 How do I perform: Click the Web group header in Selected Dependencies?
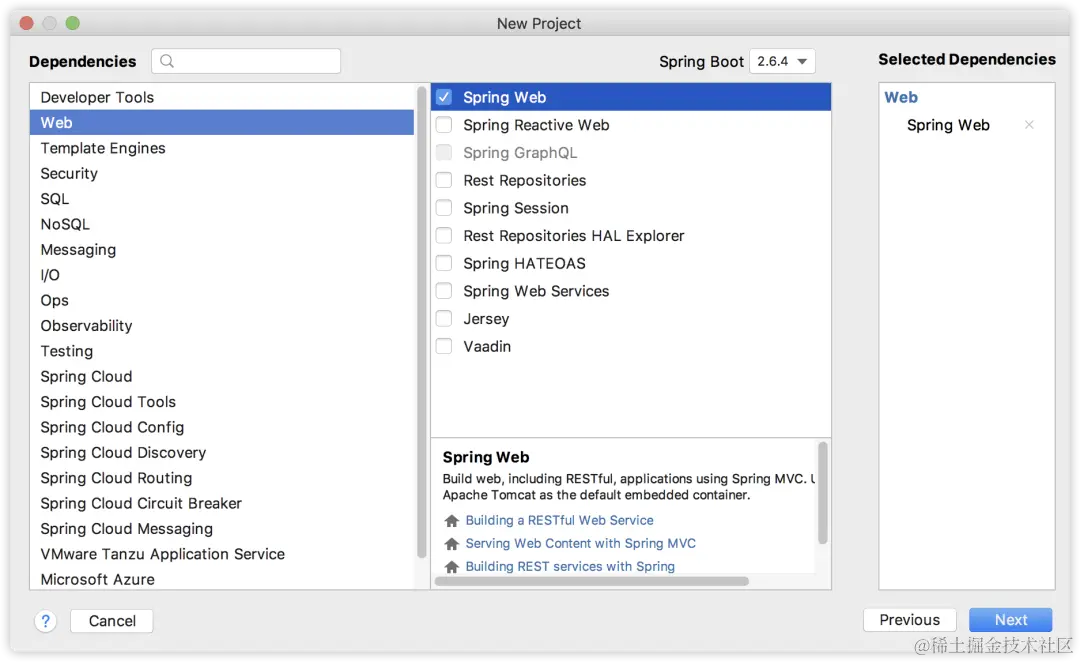[x=901, y=97]
